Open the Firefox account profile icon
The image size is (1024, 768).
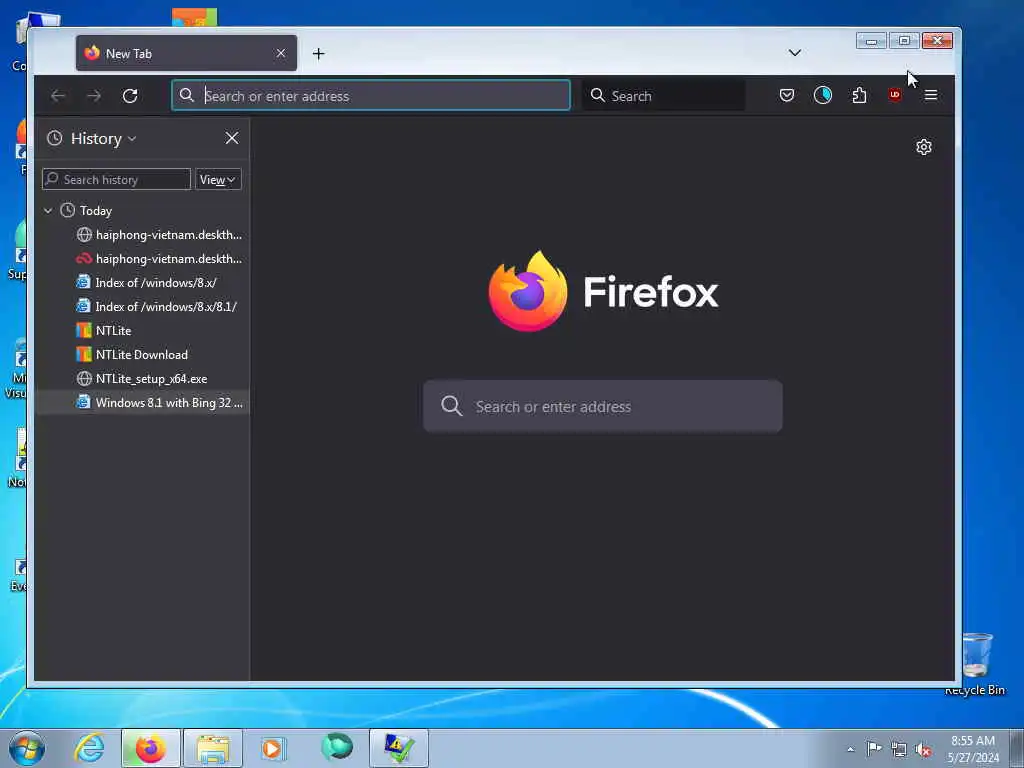point(823,95)
